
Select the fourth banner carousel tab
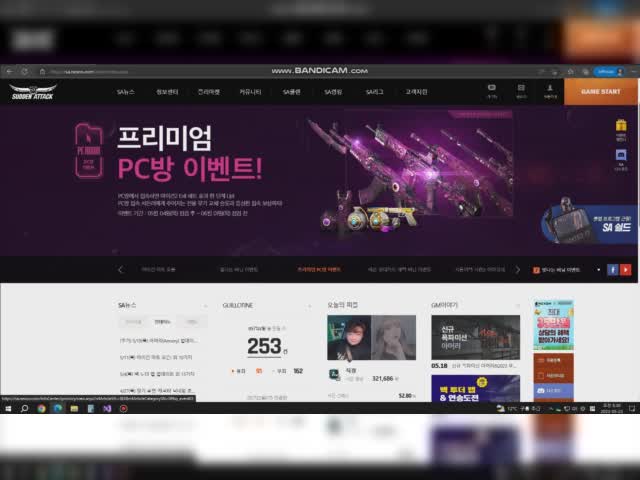[x=399, y=270]
